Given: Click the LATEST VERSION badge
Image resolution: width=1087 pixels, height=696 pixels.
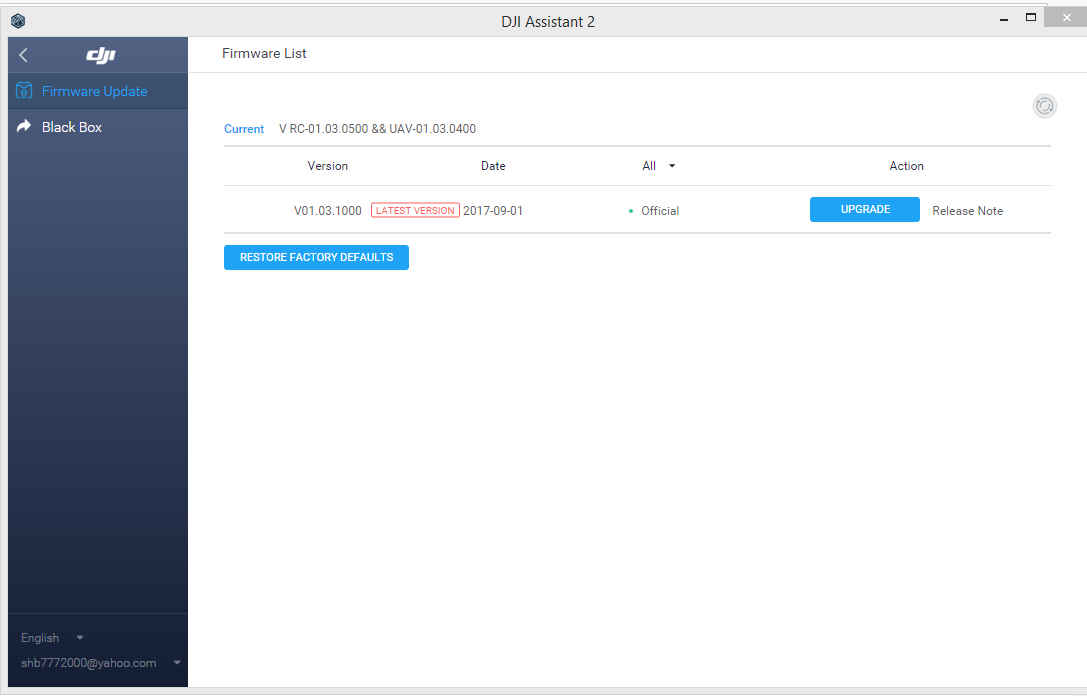Looking at the screenshot, I should tap(415, 210).
